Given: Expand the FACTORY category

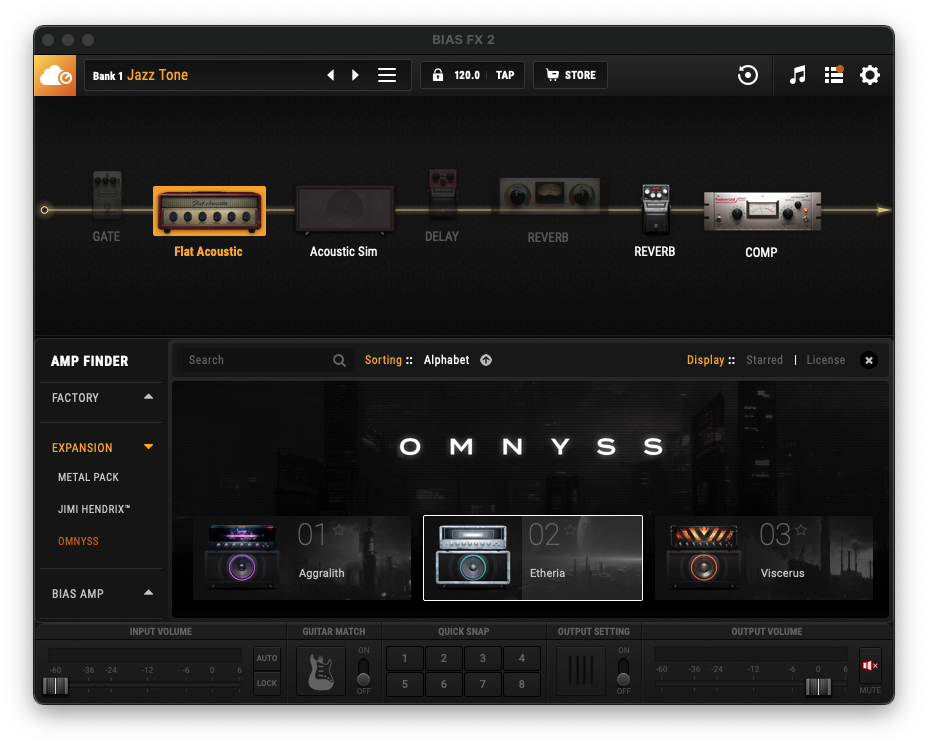Looking at the screenshot, I should (101, 398).
